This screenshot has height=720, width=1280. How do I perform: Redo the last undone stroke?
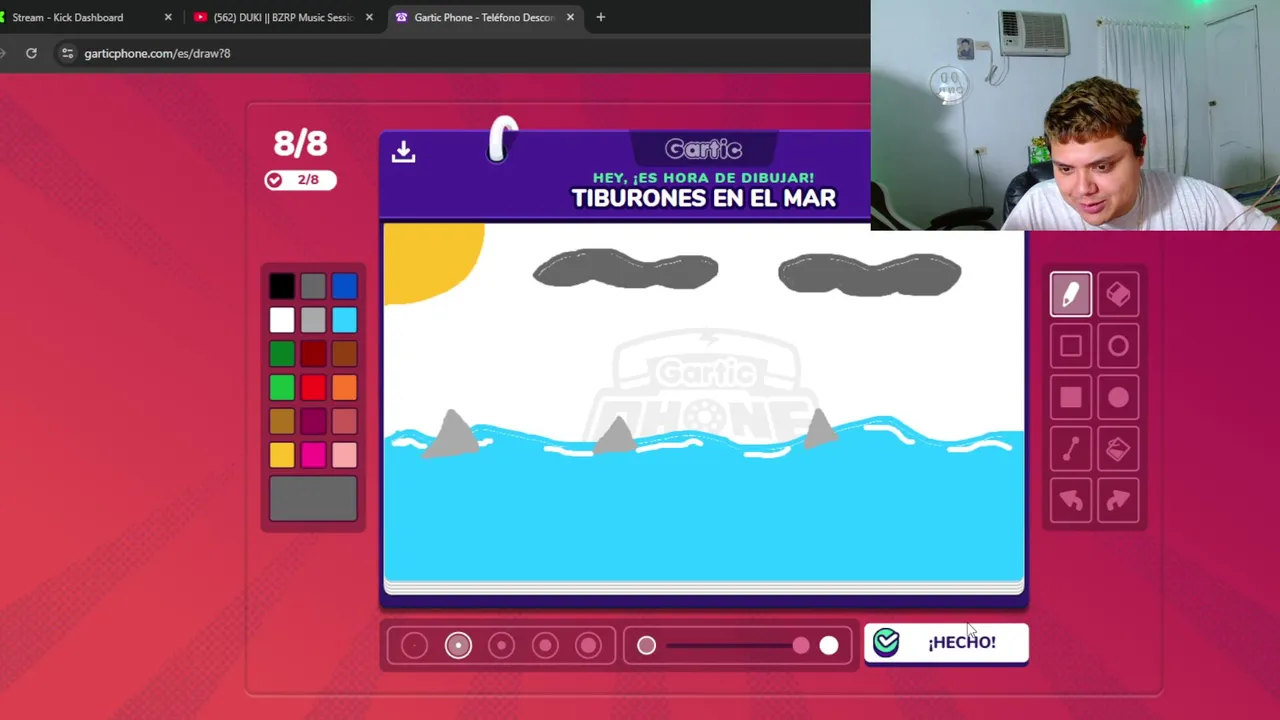click(x=1118, y=501)
